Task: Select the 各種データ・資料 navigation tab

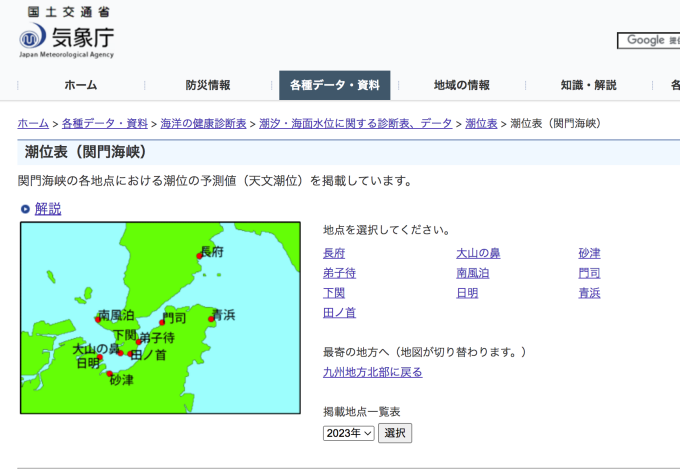Action: (x=335, y=85)
